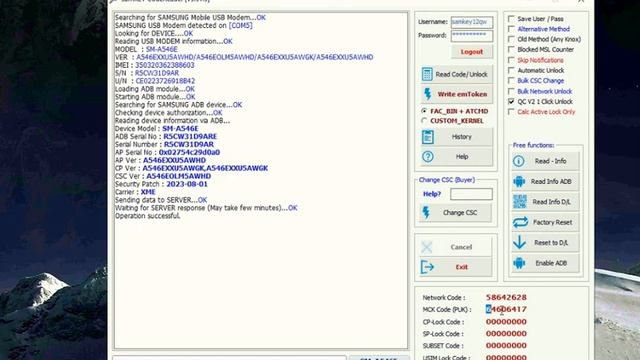Click the COM5 port text in log
This screenshot has height=360, width=640.
click(240, 25)
